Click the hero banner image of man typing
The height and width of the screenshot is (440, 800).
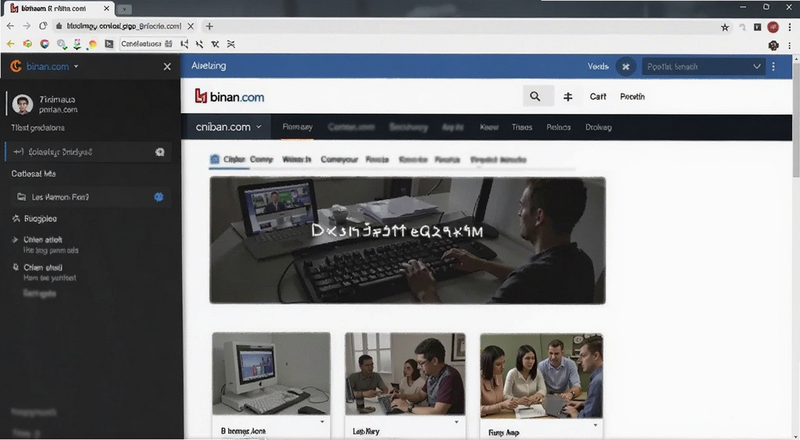click(x=408, y=240)
